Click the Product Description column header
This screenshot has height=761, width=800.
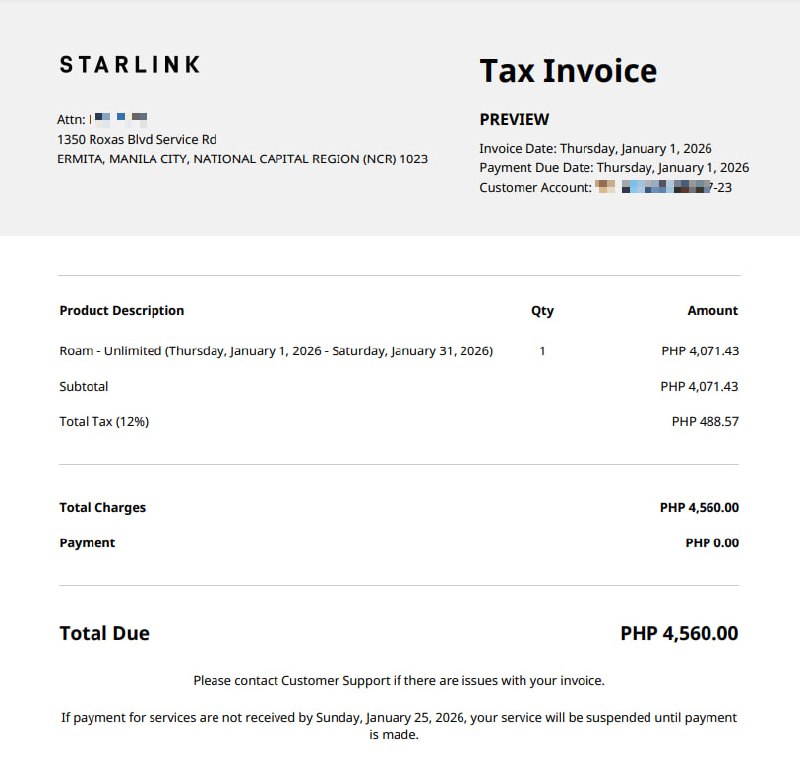[x=122, y=311]
